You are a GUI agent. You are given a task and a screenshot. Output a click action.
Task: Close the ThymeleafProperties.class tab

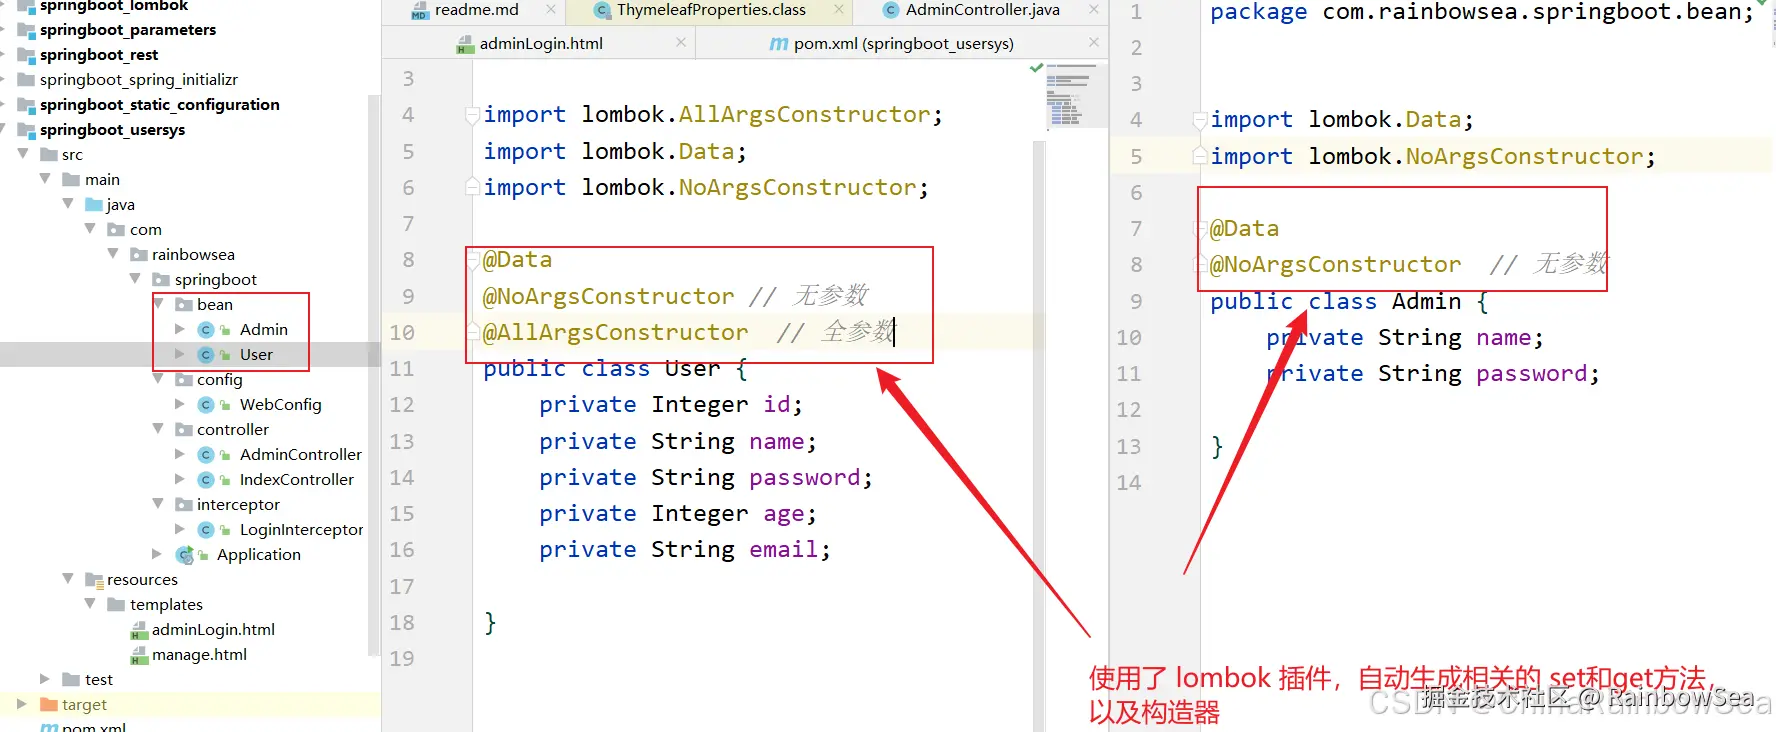click(839, 10)
